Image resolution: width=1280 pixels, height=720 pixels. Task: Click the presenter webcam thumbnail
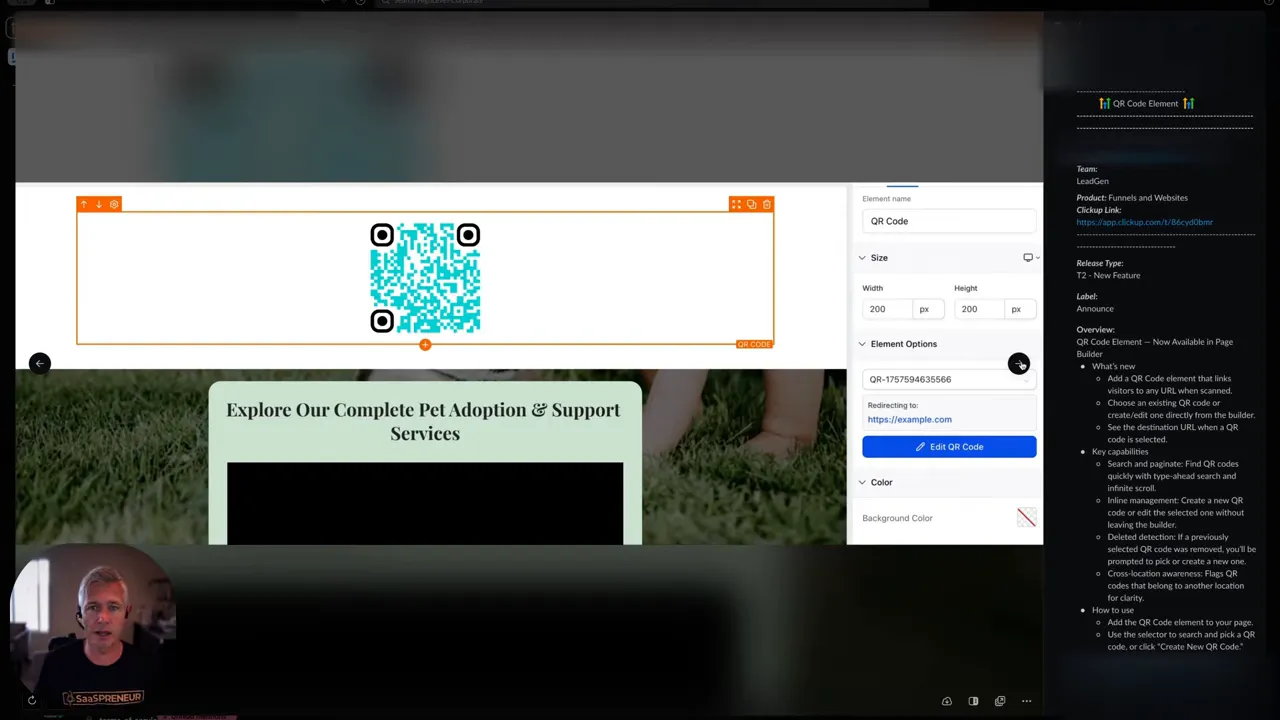[92, 628]
